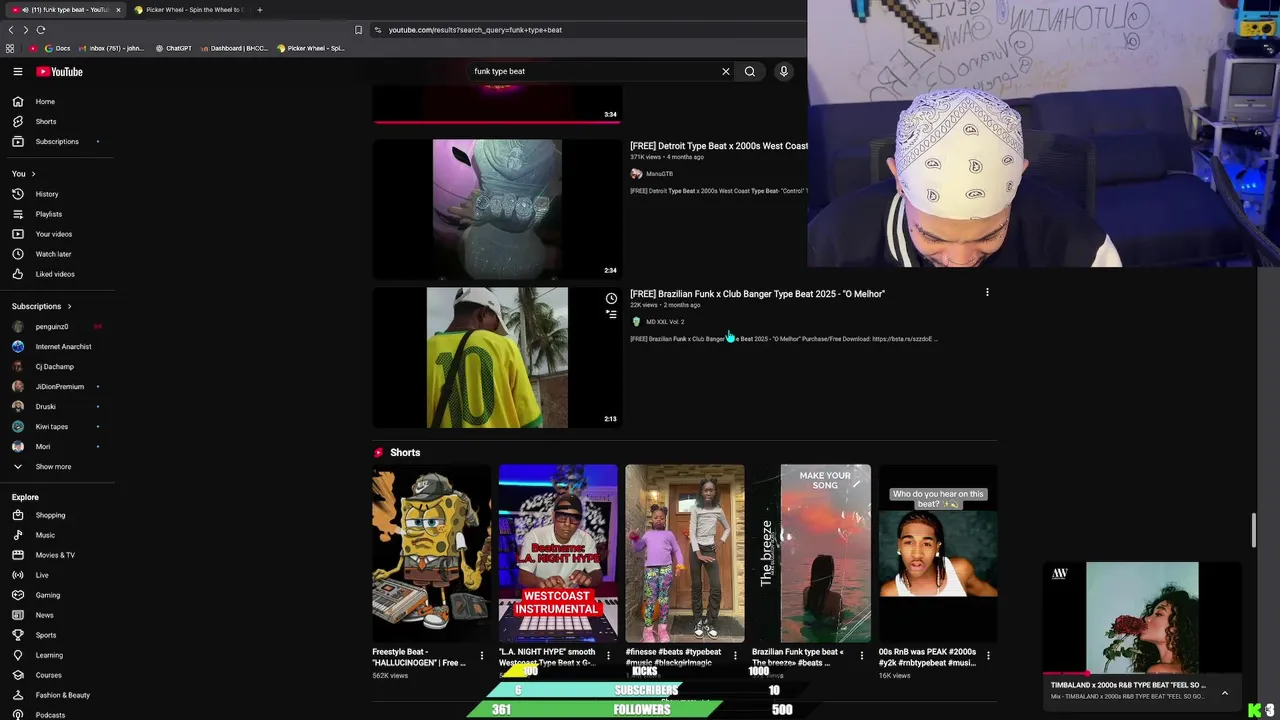Expand the You section
The width and height of the screenshot is (1280, 720).
coord(24,174)
